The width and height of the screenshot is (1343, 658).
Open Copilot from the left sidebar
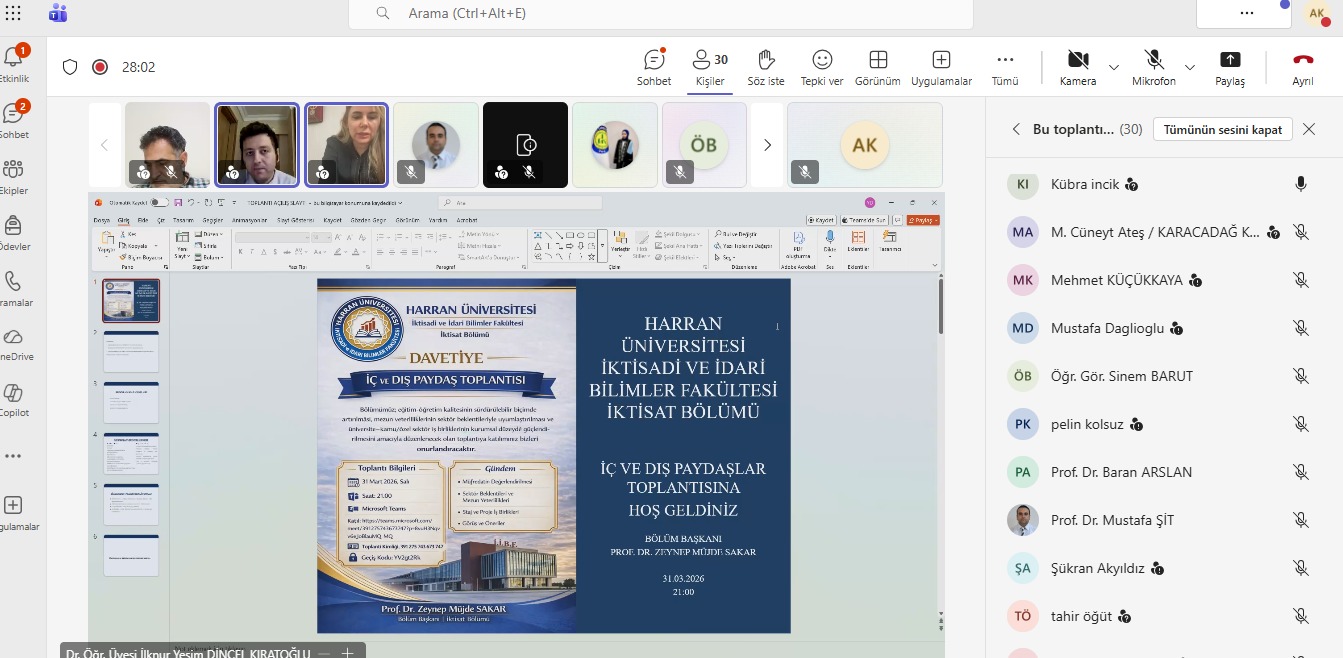click(15, 398)
